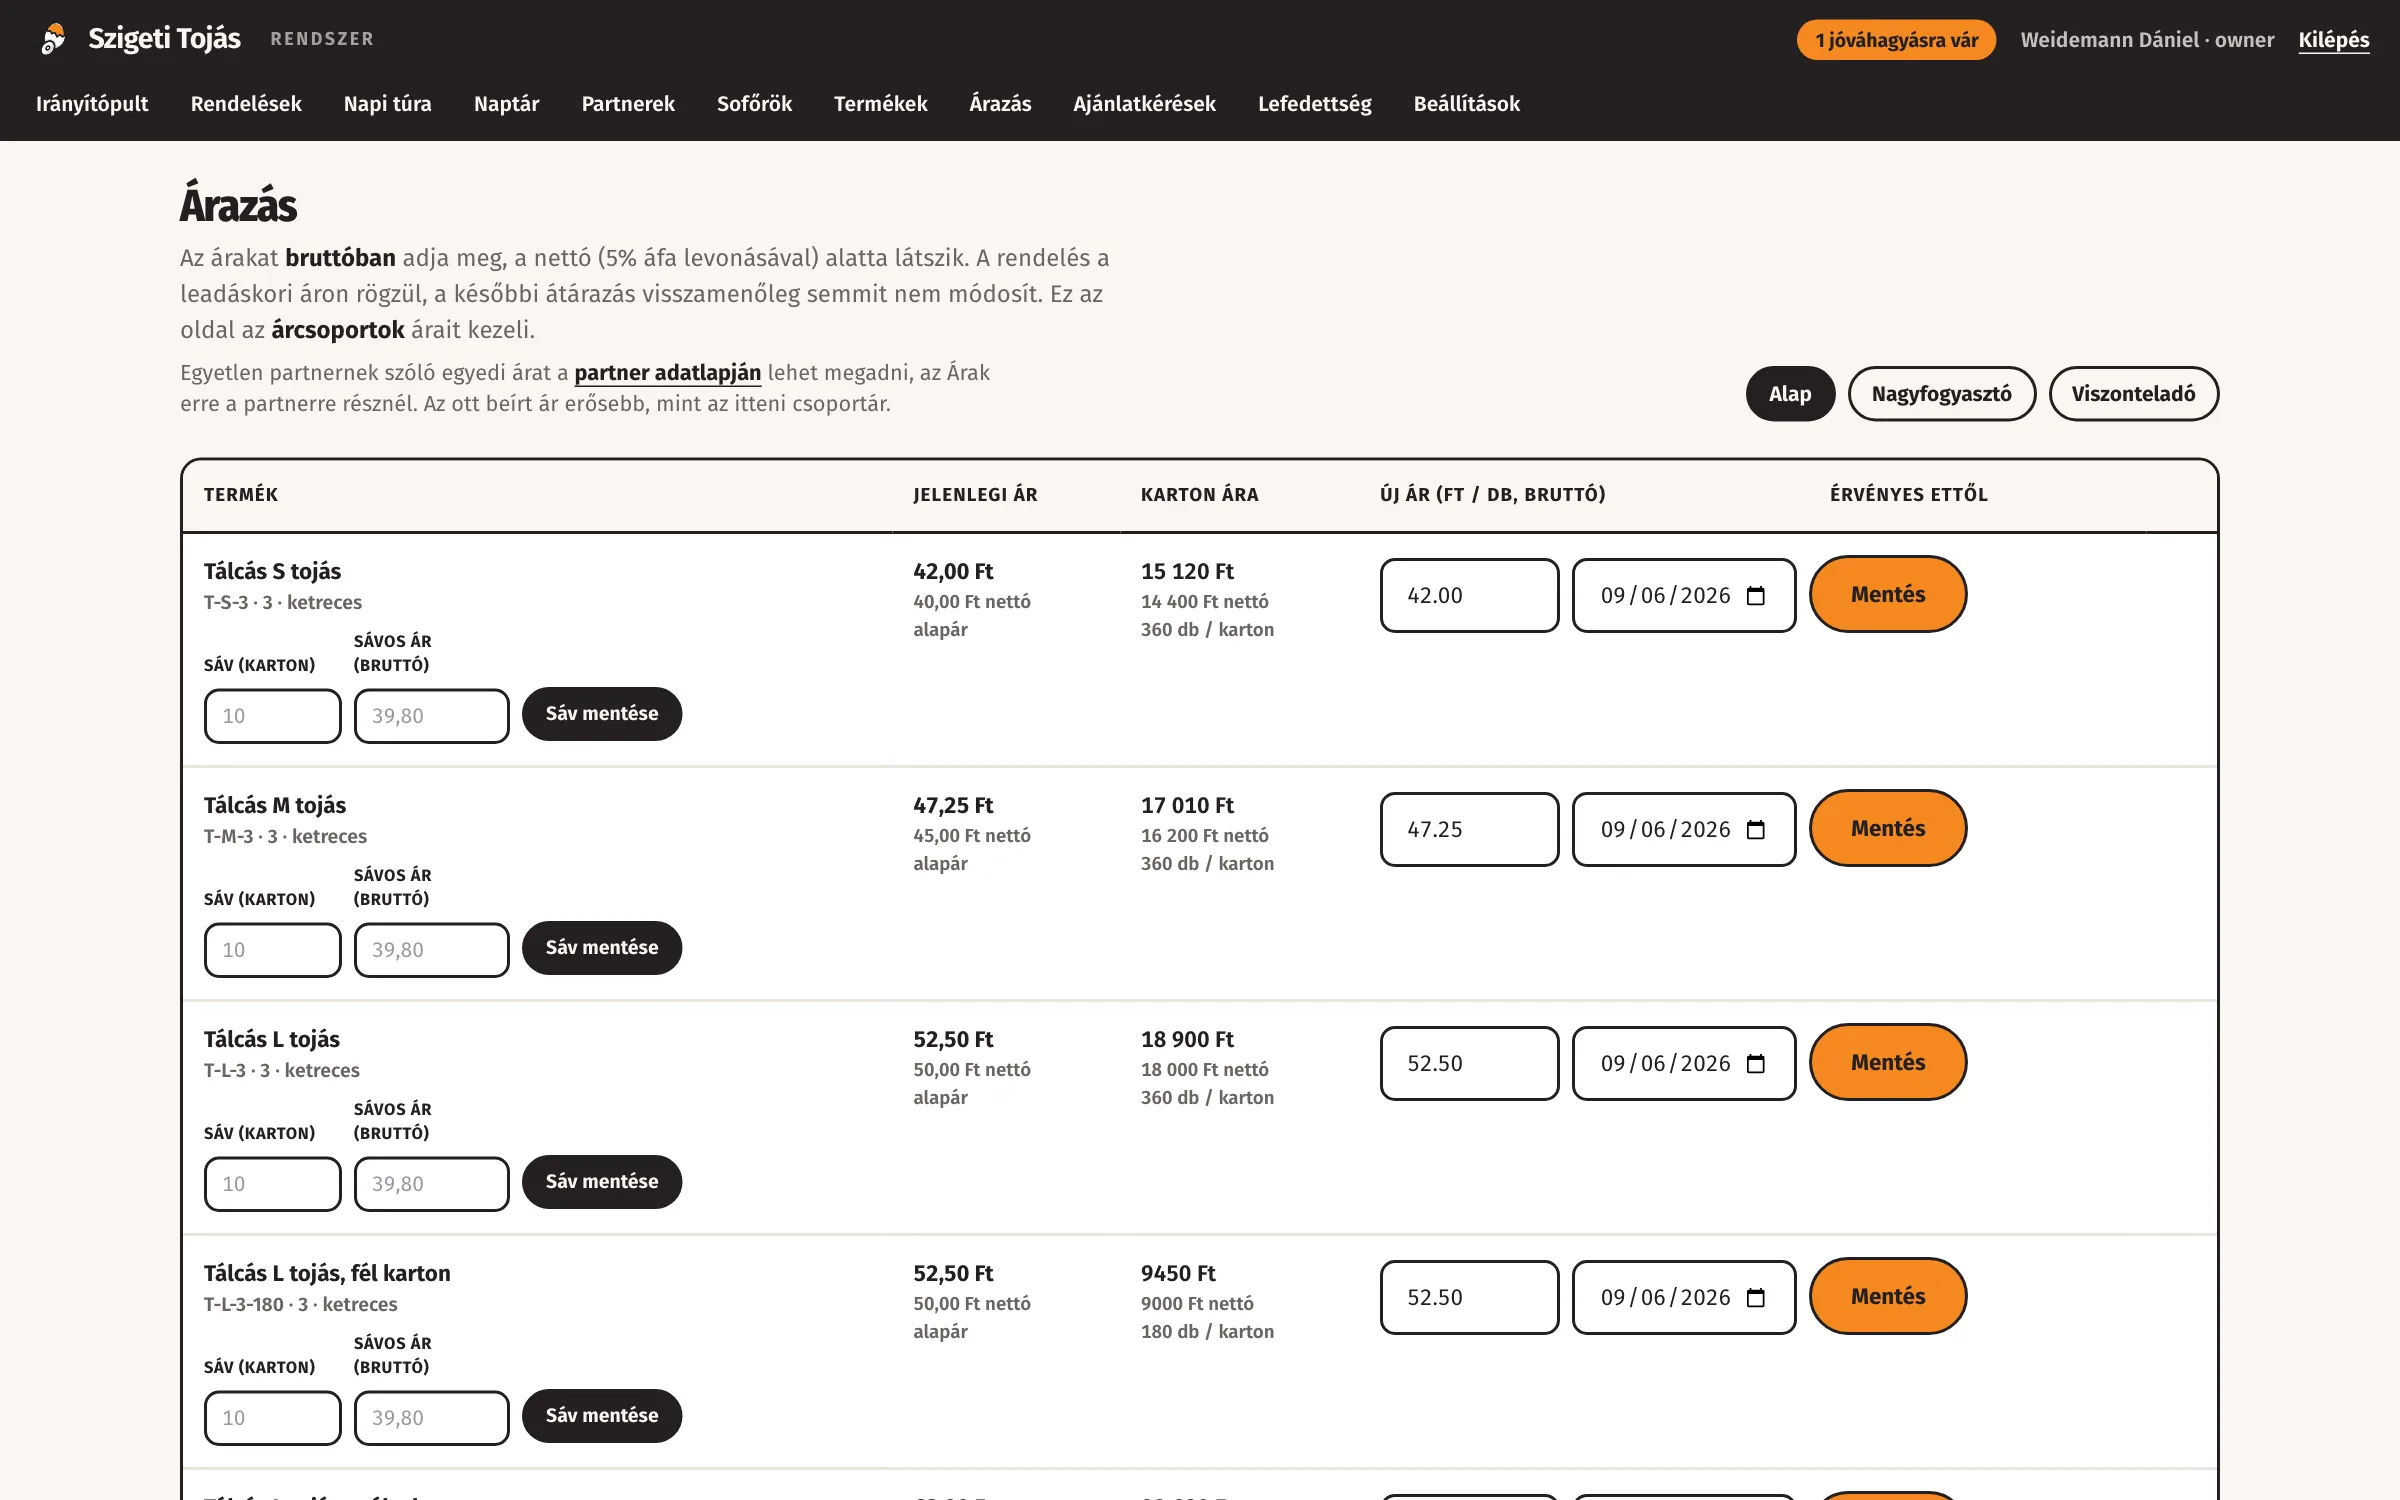Image resolution: width=2400 pixels, height=1500 pixels.
Task: Switch to Nagyfogyasztó price group
Action: 1941,394
